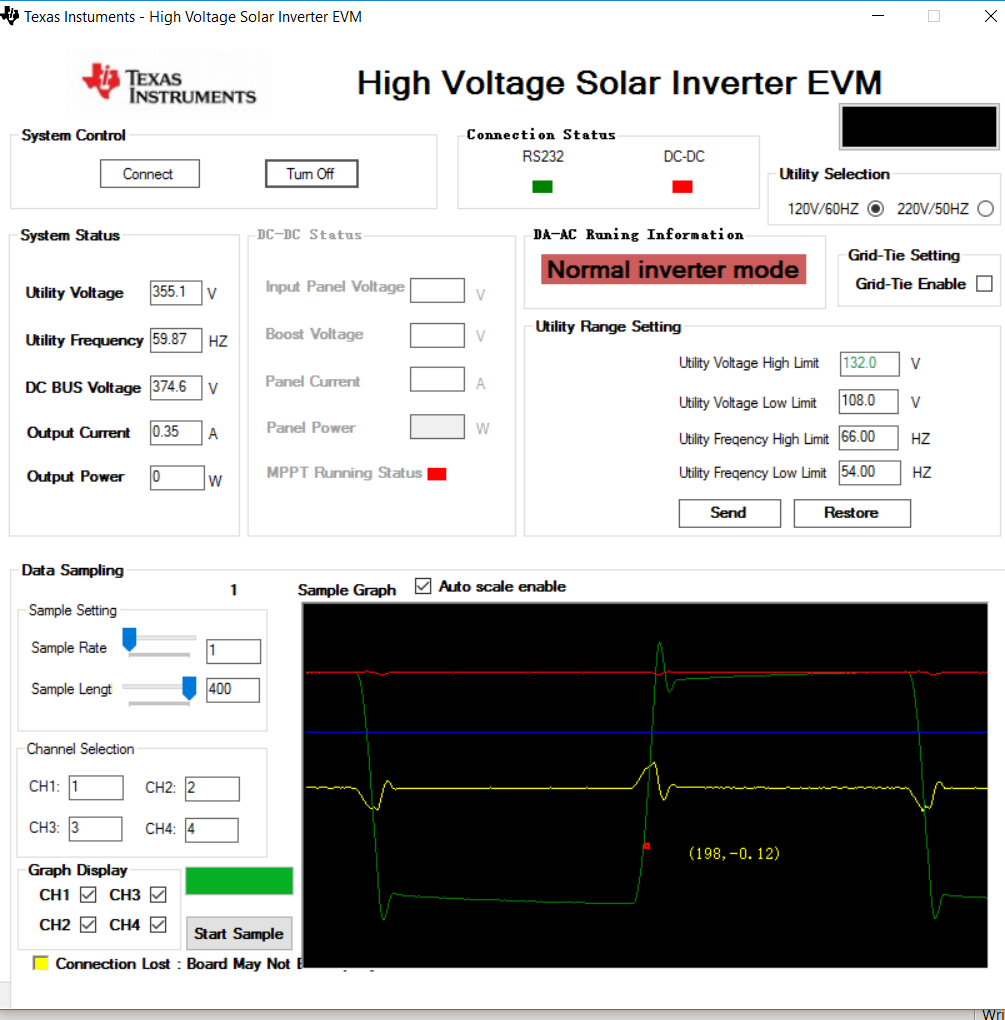Close the Solar Inverter EVM window
The height and width of the screenshot is (1020, 1005).
tap(990, 16)
